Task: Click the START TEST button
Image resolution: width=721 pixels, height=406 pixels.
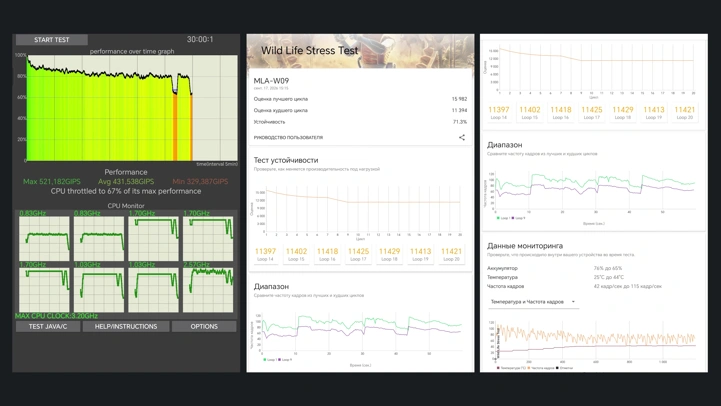Action: 52,40
